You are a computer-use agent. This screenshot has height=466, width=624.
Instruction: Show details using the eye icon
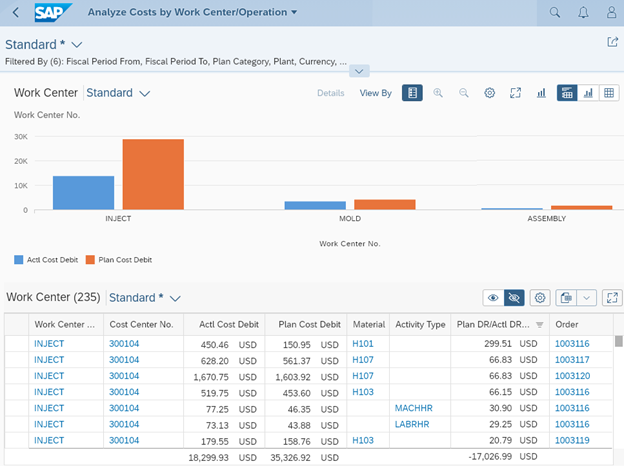(491, 298)
